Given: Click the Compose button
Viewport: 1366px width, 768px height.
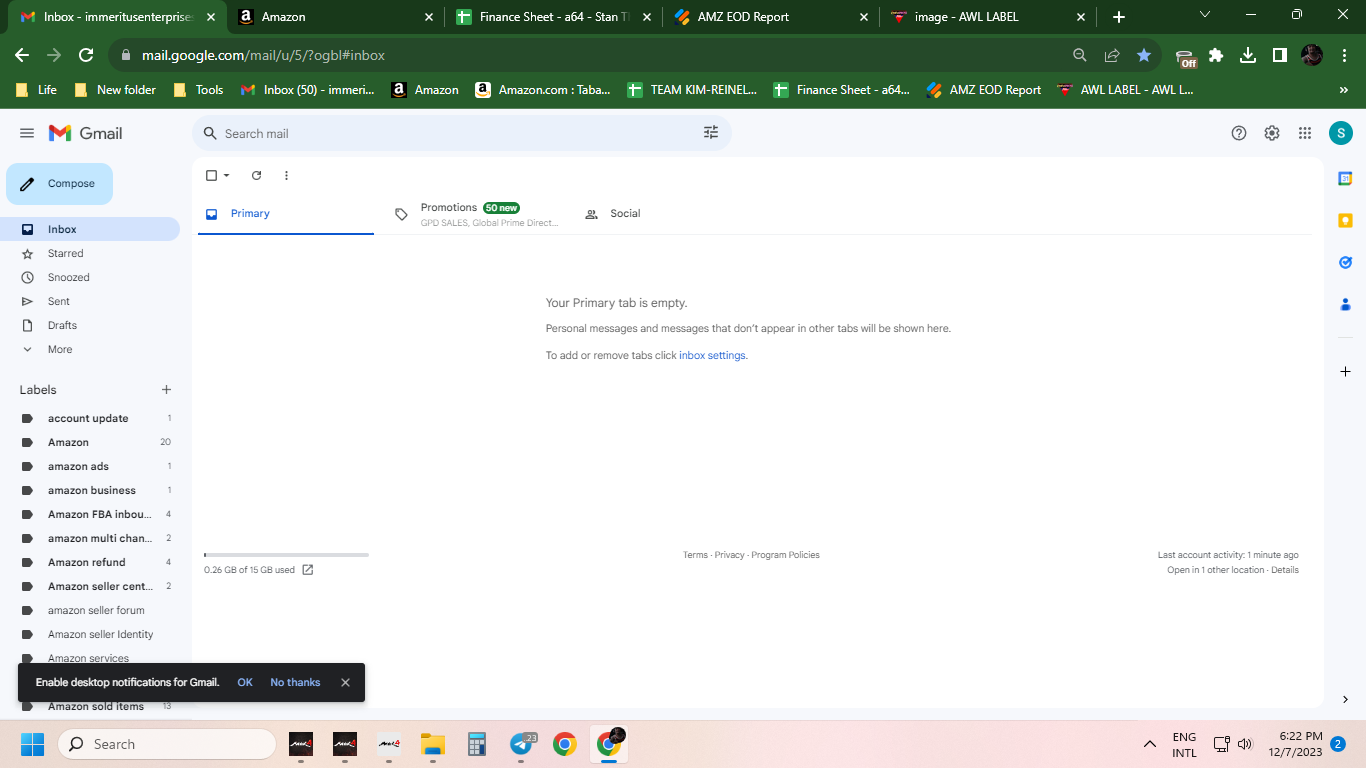Looking at the screenshot, I should coord(59,184).
